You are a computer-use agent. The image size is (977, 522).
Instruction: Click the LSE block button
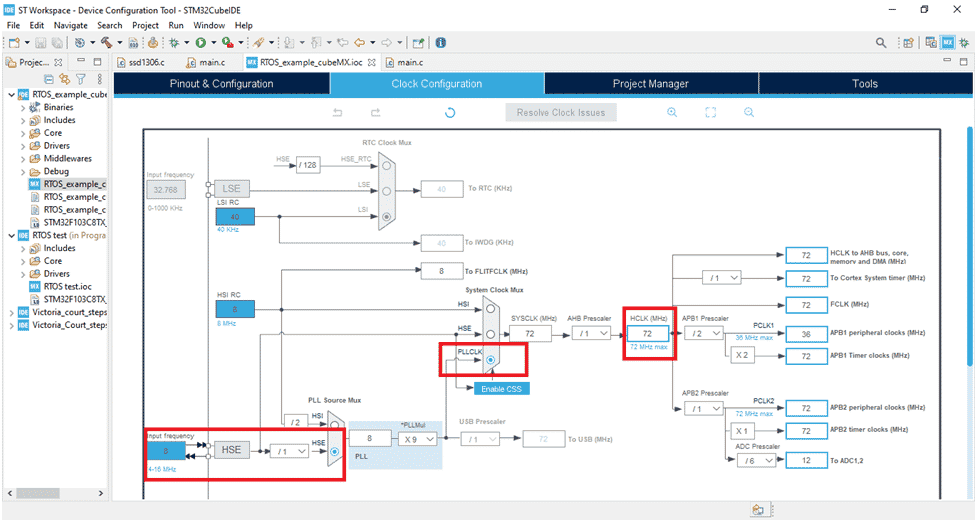(231, 189)
